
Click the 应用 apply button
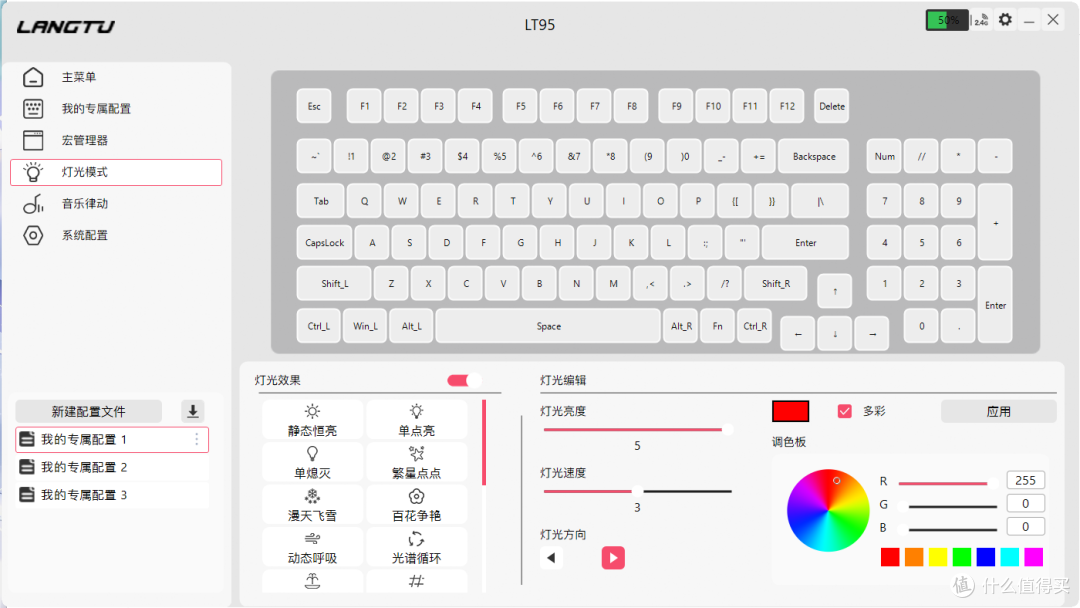tap(998, 411)
